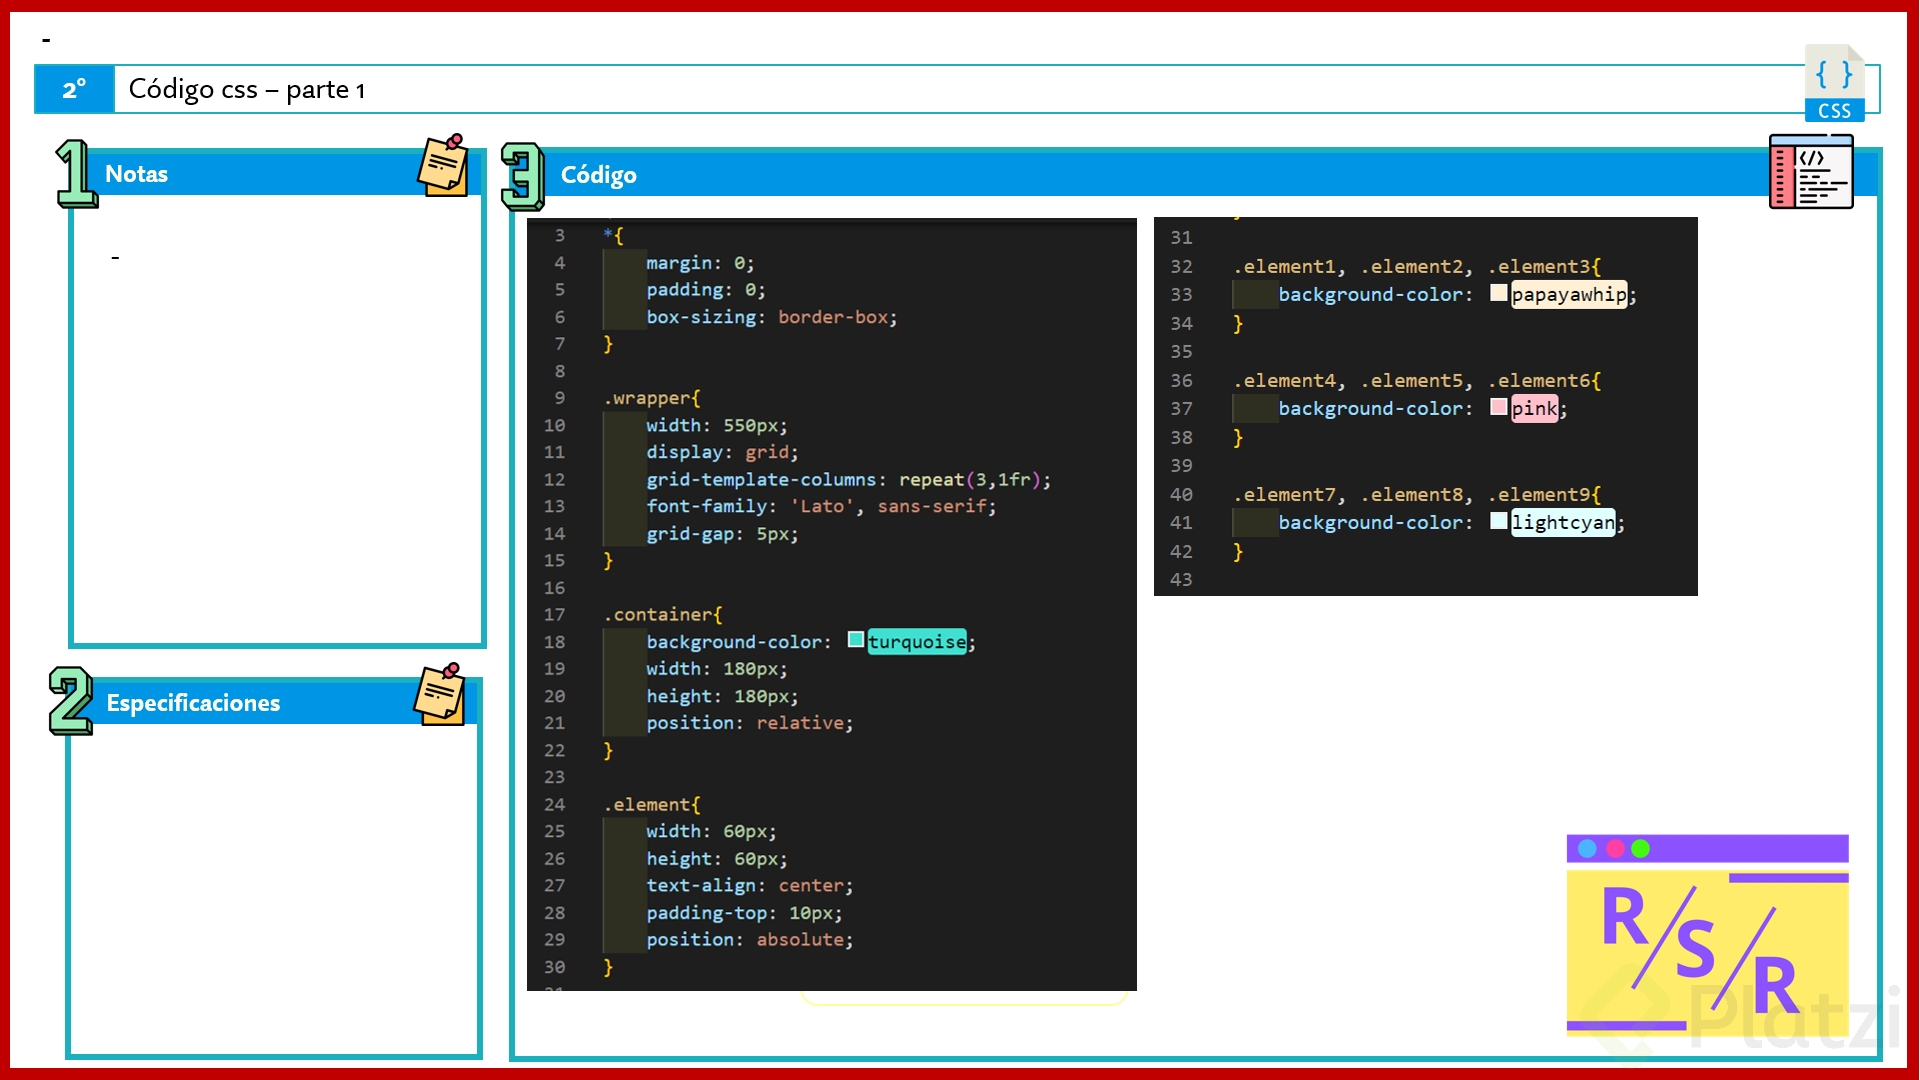Click 'box-sizing: border-box;' line

click(x=772, y=317)
